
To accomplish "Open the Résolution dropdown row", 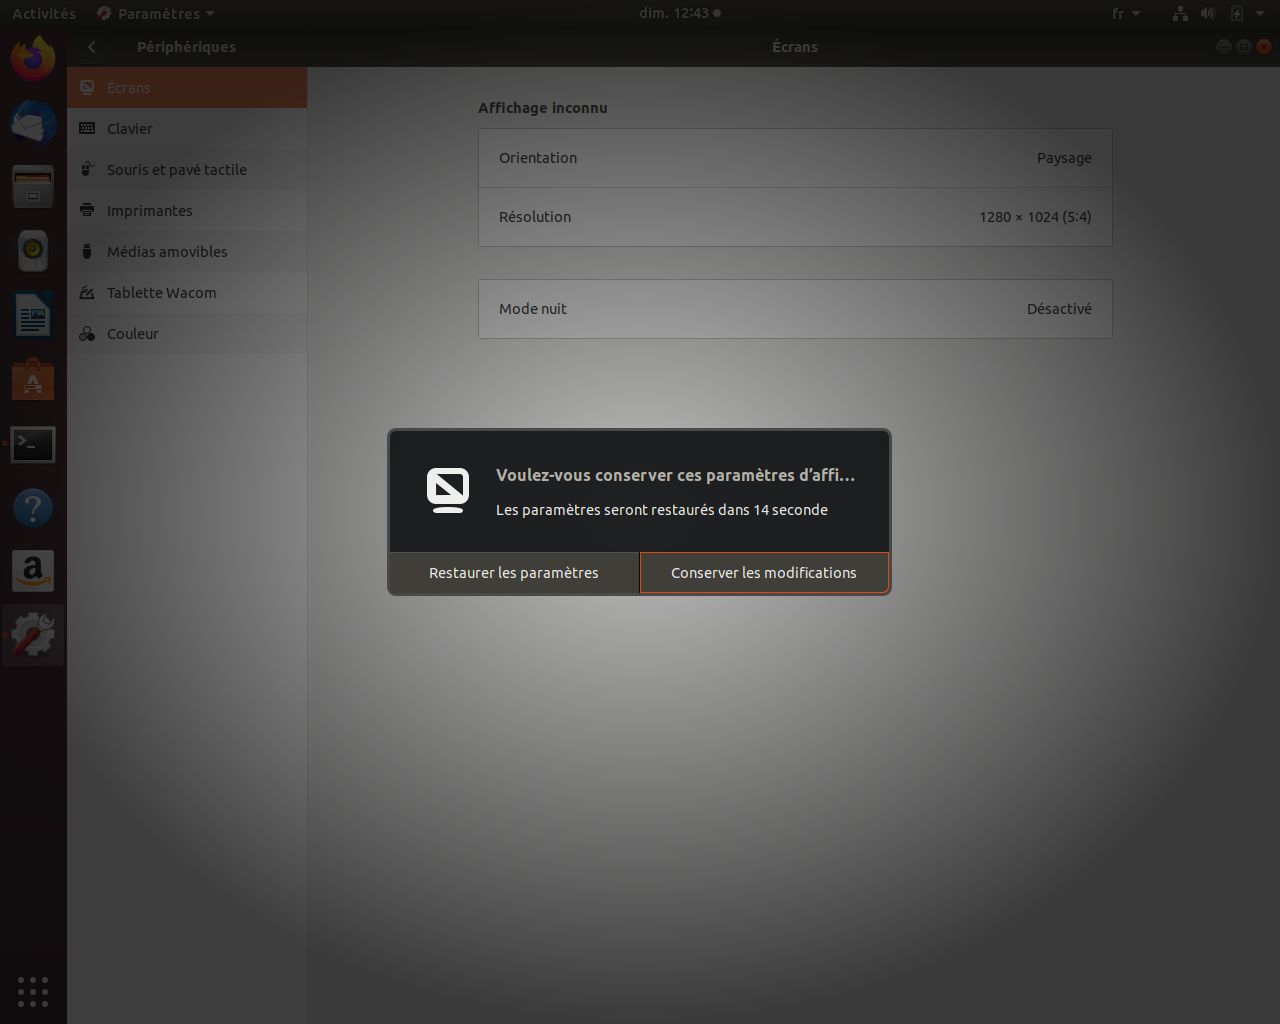I will 795,217.
